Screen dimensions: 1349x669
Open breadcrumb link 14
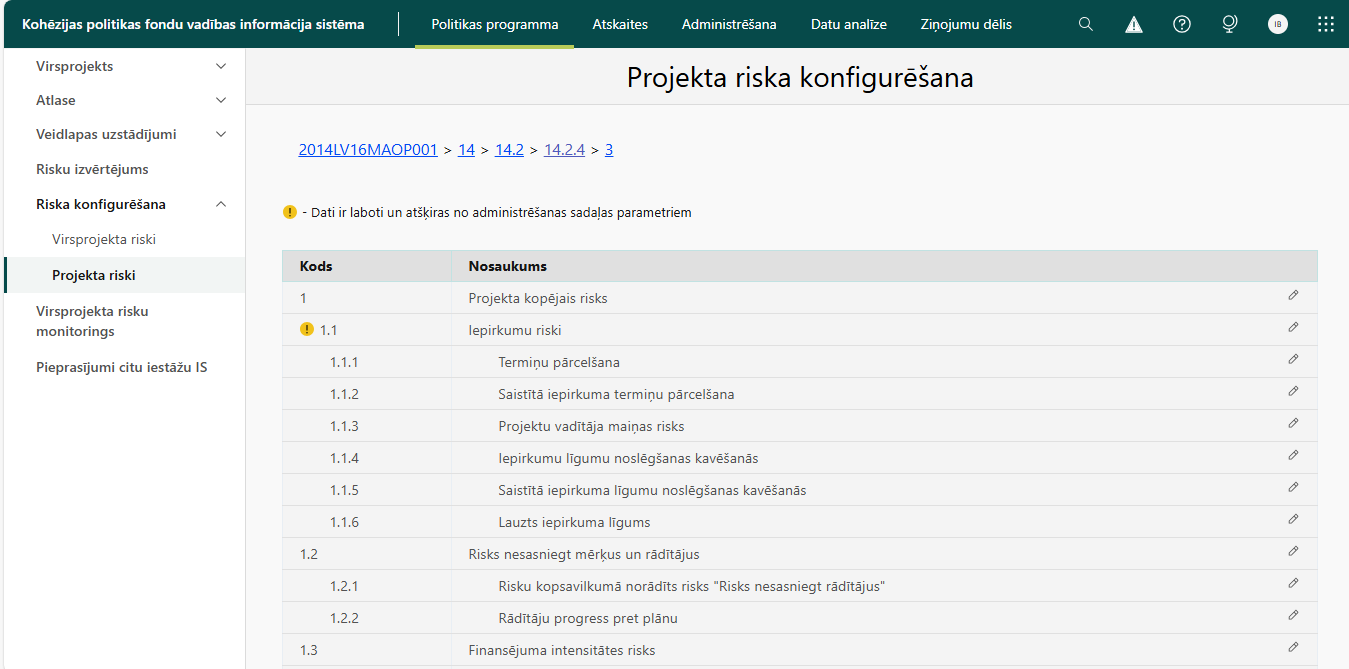466,150
